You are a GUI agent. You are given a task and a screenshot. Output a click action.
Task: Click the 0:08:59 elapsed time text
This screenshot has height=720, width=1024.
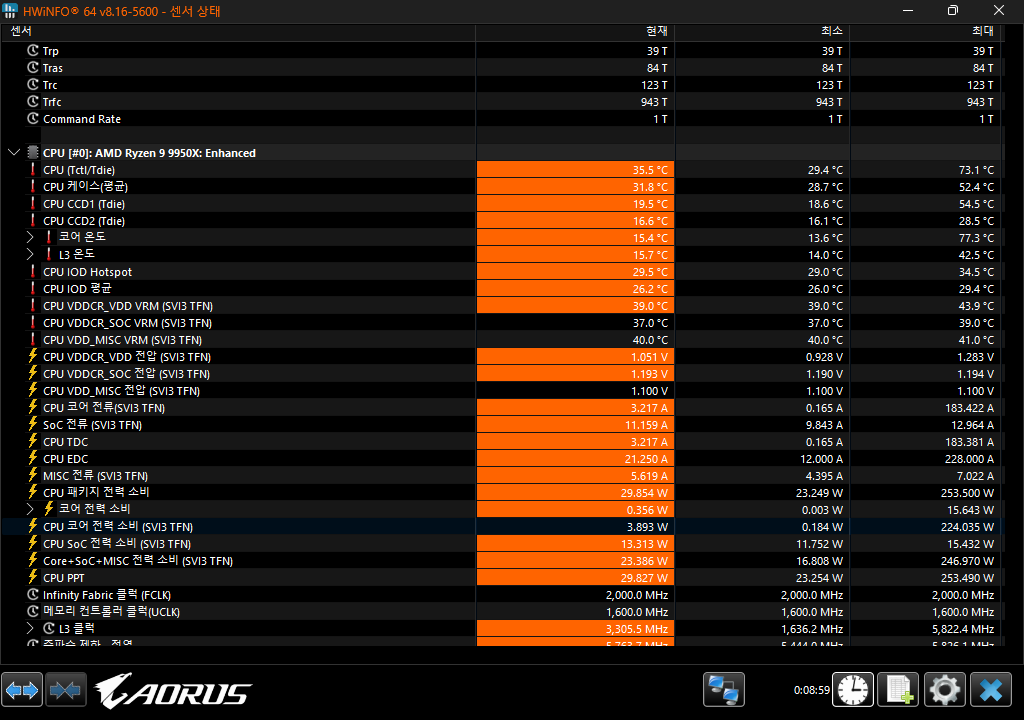tap(812, 690)
